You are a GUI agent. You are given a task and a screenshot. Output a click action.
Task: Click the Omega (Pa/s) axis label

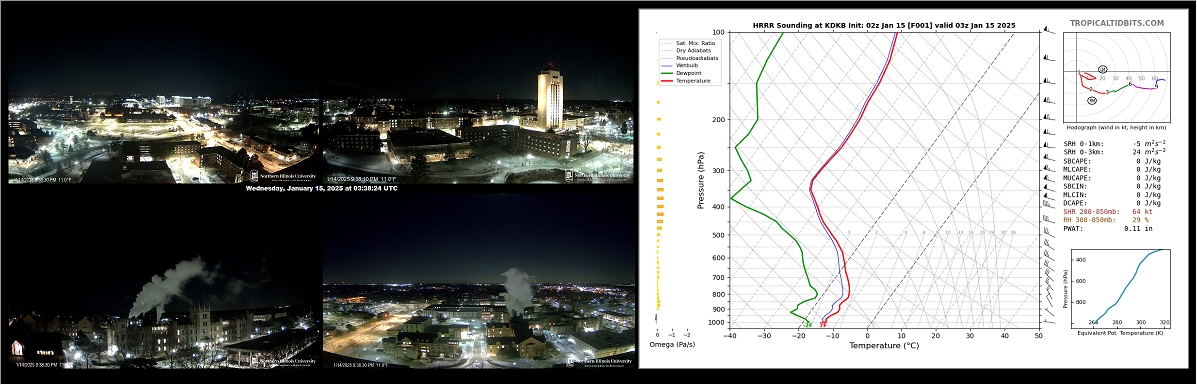pyautogui.click(x=672, y=345)
